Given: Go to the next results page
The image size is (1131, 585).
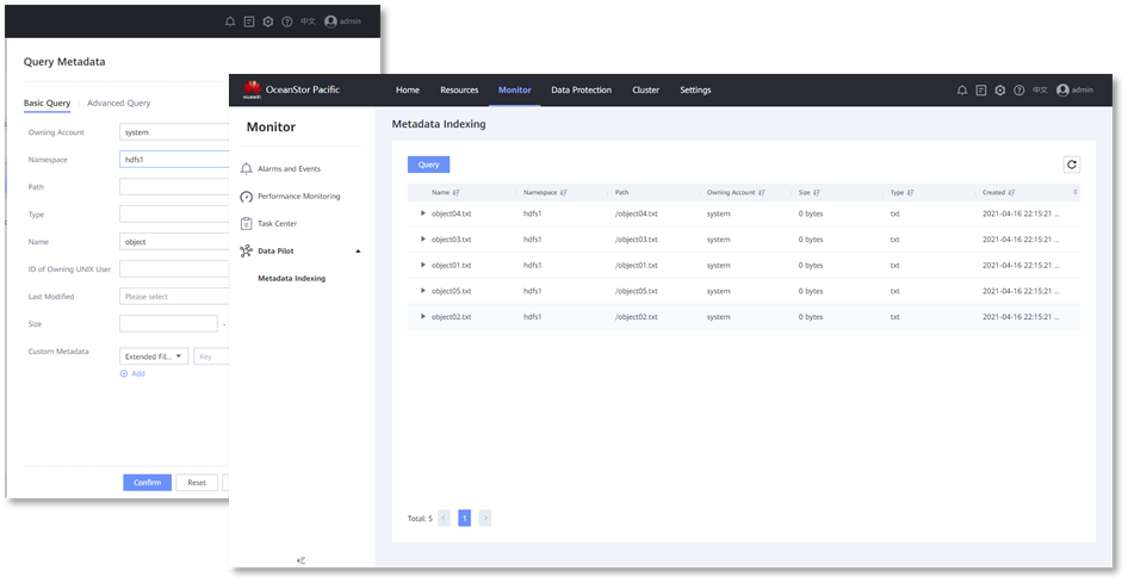Looking at the screenshot, I should tap(485, 518).
